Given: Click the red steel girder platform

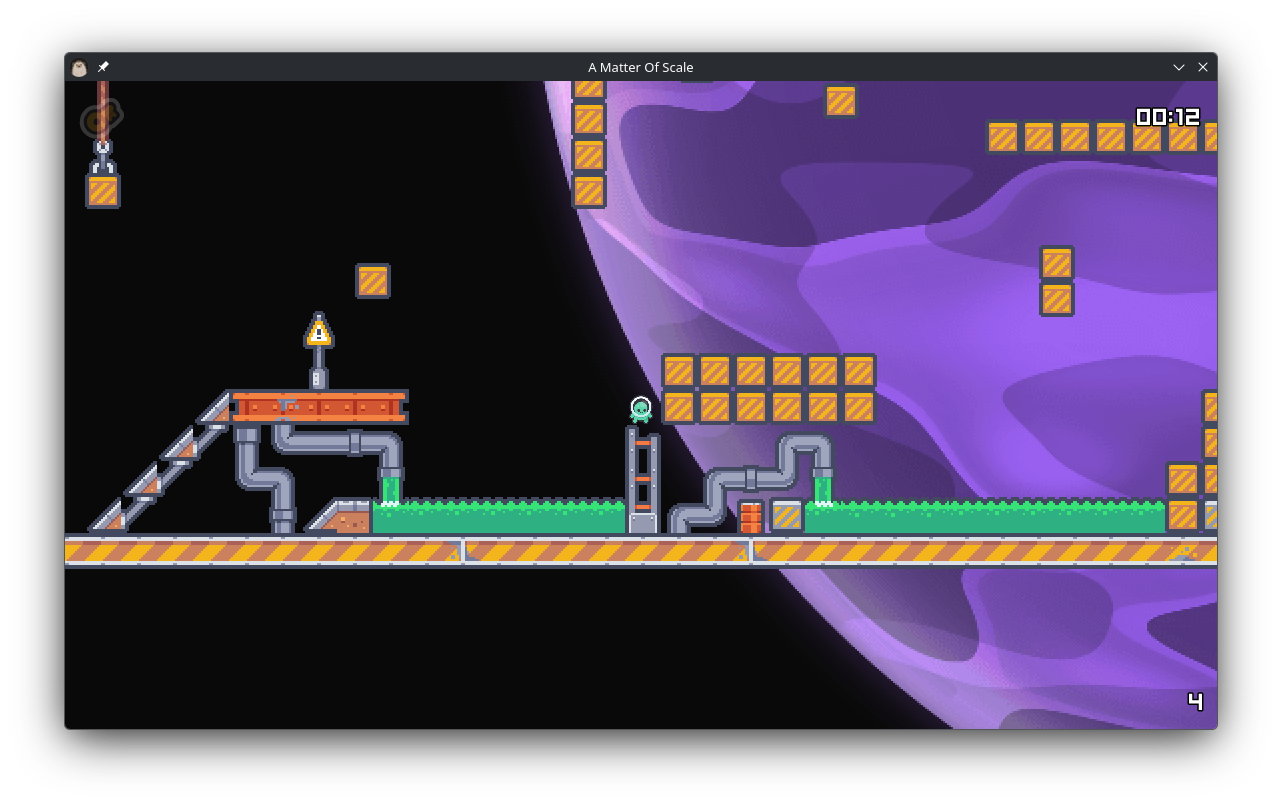Looking at the screenshot, I should (x=320, y=407).
